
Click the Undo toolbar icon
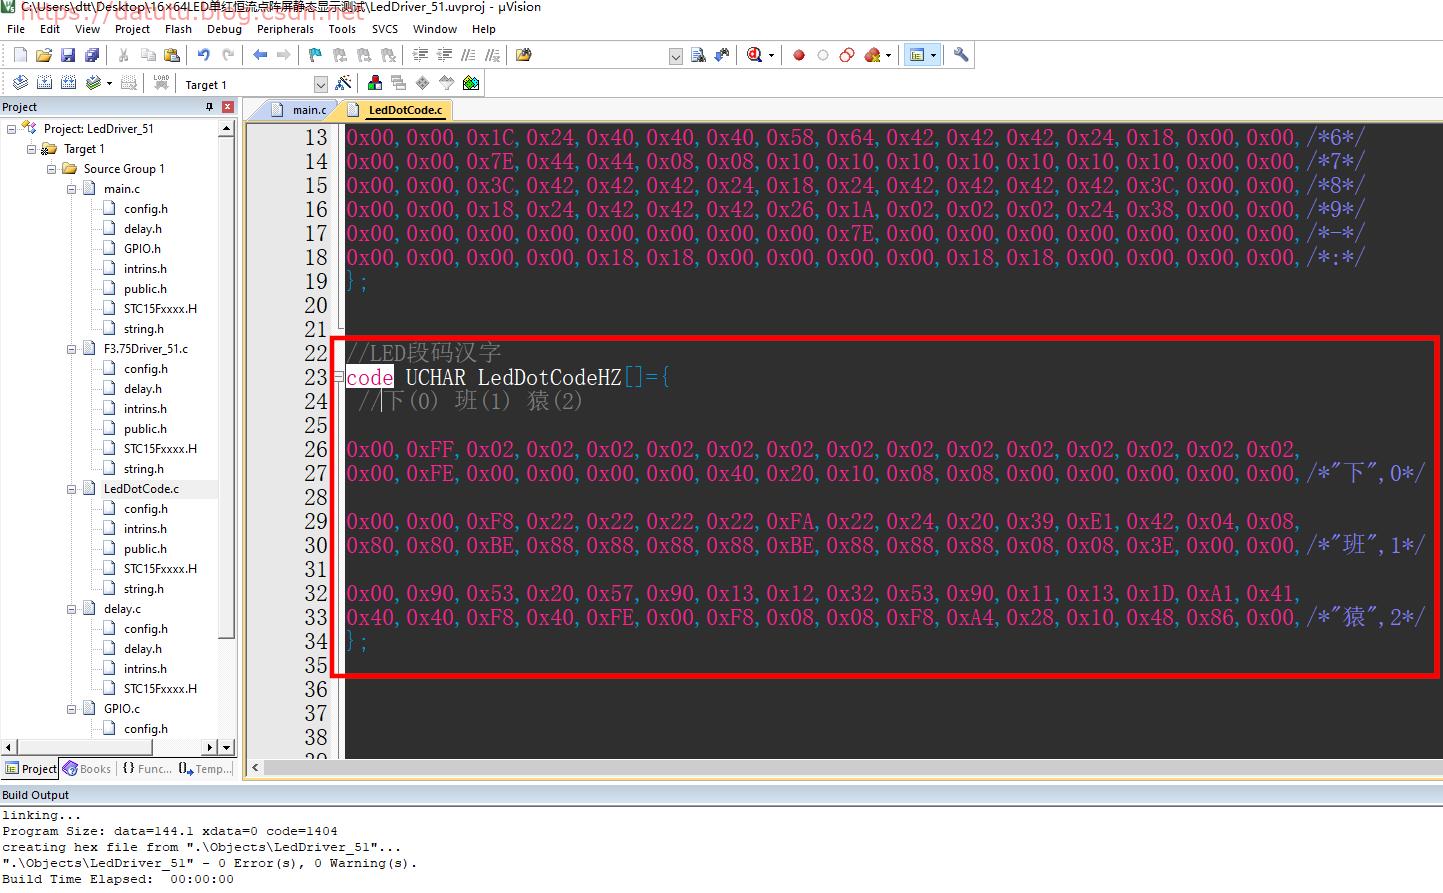pyautogui.click(x=204, y=55)
